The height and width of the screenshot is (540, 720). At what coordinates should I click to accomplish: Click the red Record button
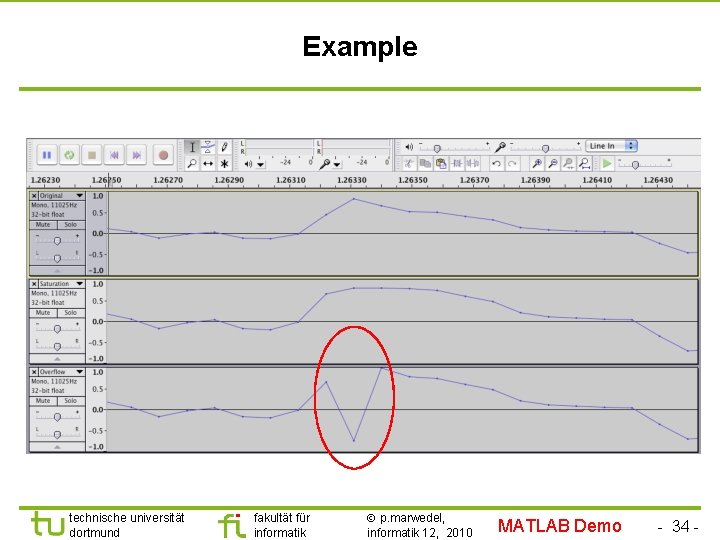pyautogui.click(x=163, y=155)
